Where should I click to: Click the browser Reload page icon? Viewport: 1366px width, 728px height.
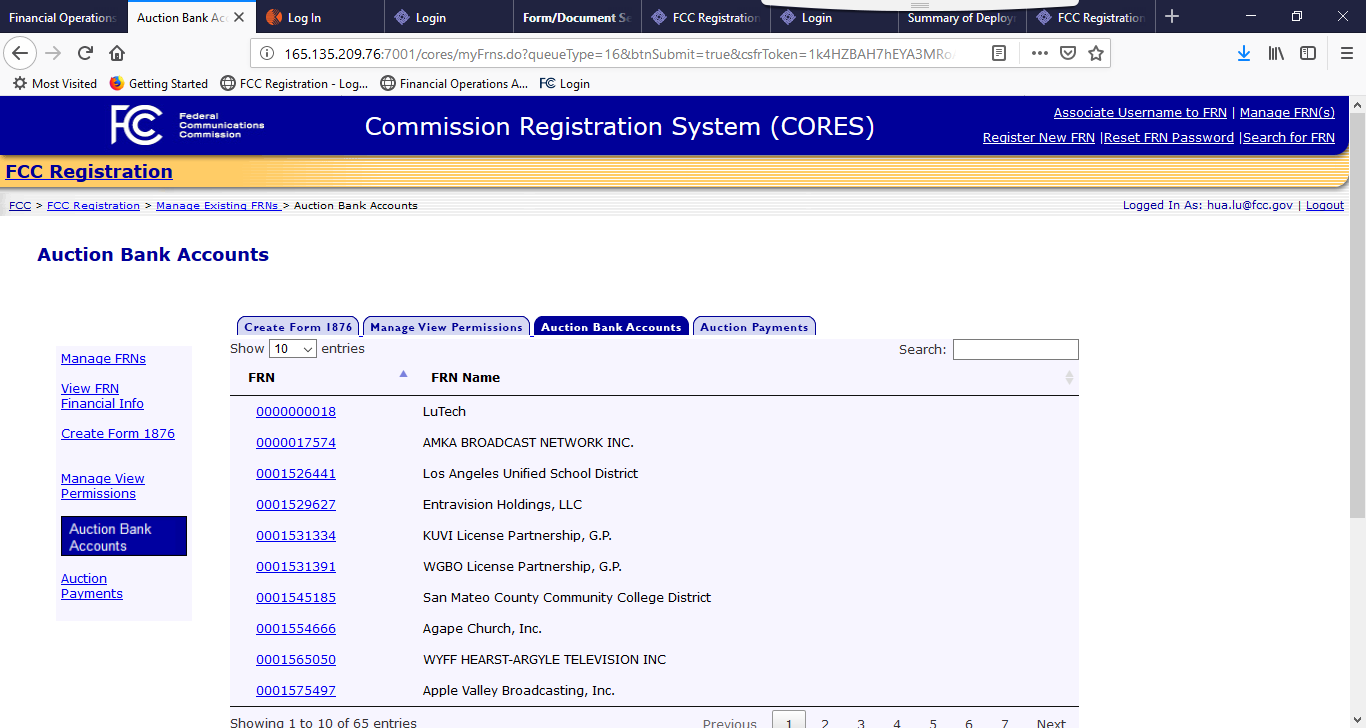click(86, 53)
